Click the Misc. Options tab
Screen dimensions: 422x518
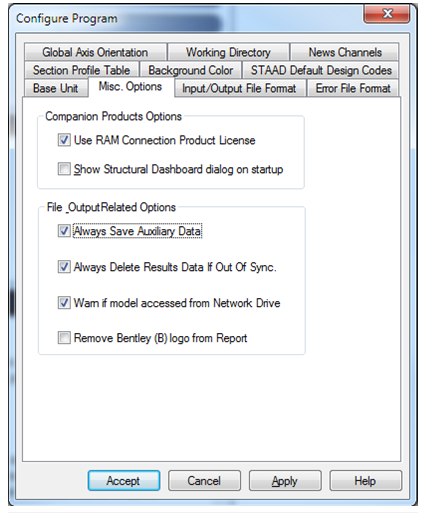point(130,87)
